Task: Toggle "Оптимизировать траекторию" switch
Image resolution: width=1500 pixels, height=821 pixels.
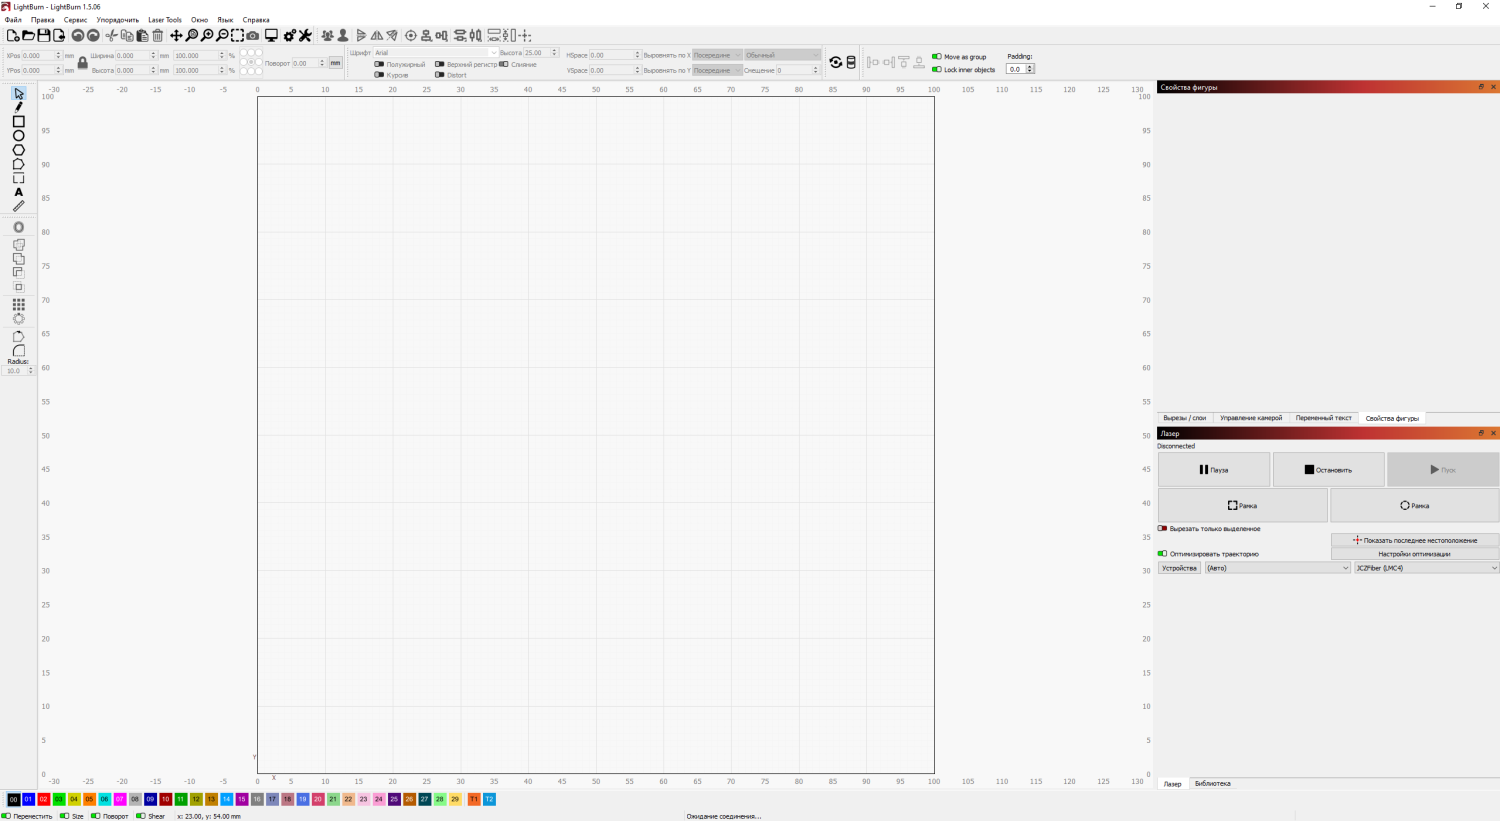Action: tap(1163, 554)
